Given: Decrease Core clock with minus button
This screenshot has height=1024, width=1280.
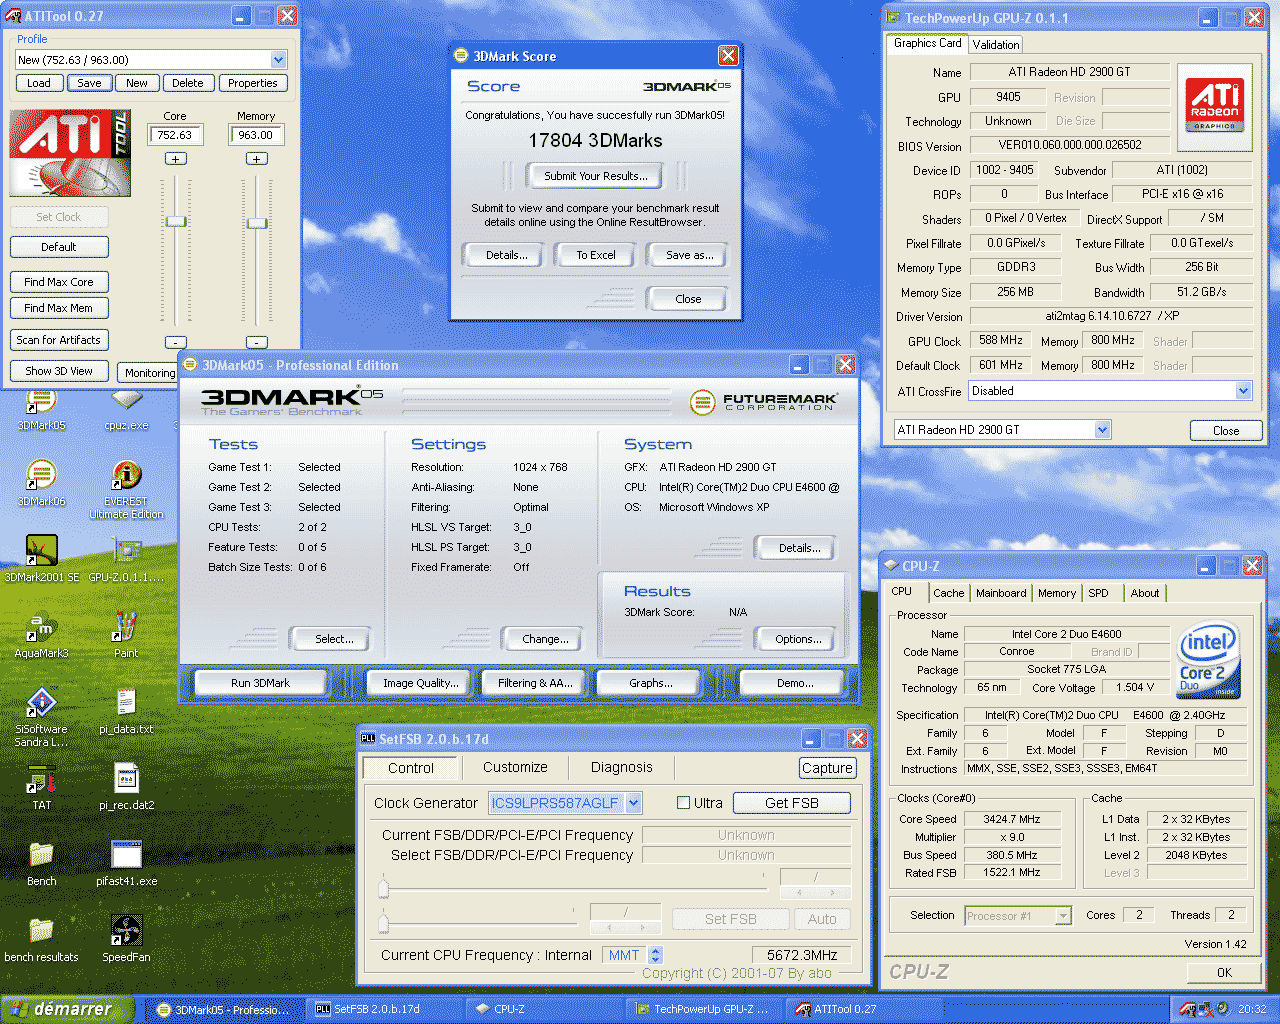Looking at the screenshot, I should click(x=176, y=342).
